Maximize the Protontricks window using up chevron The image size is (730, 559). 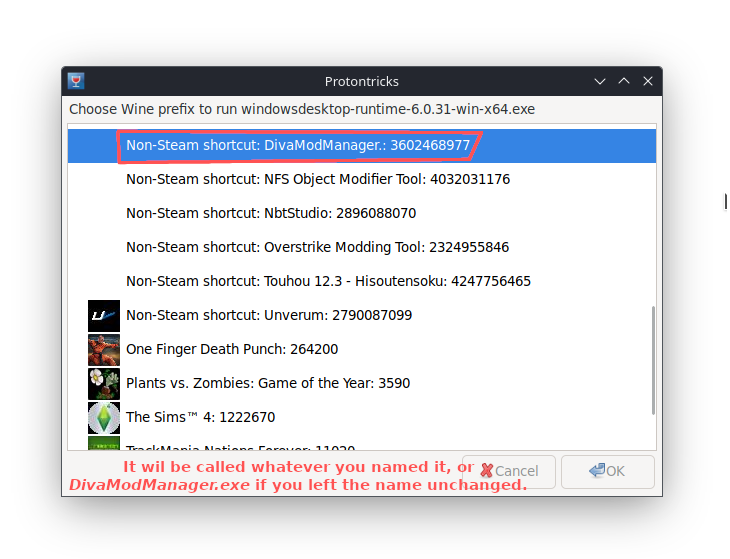tap(624, 81)
